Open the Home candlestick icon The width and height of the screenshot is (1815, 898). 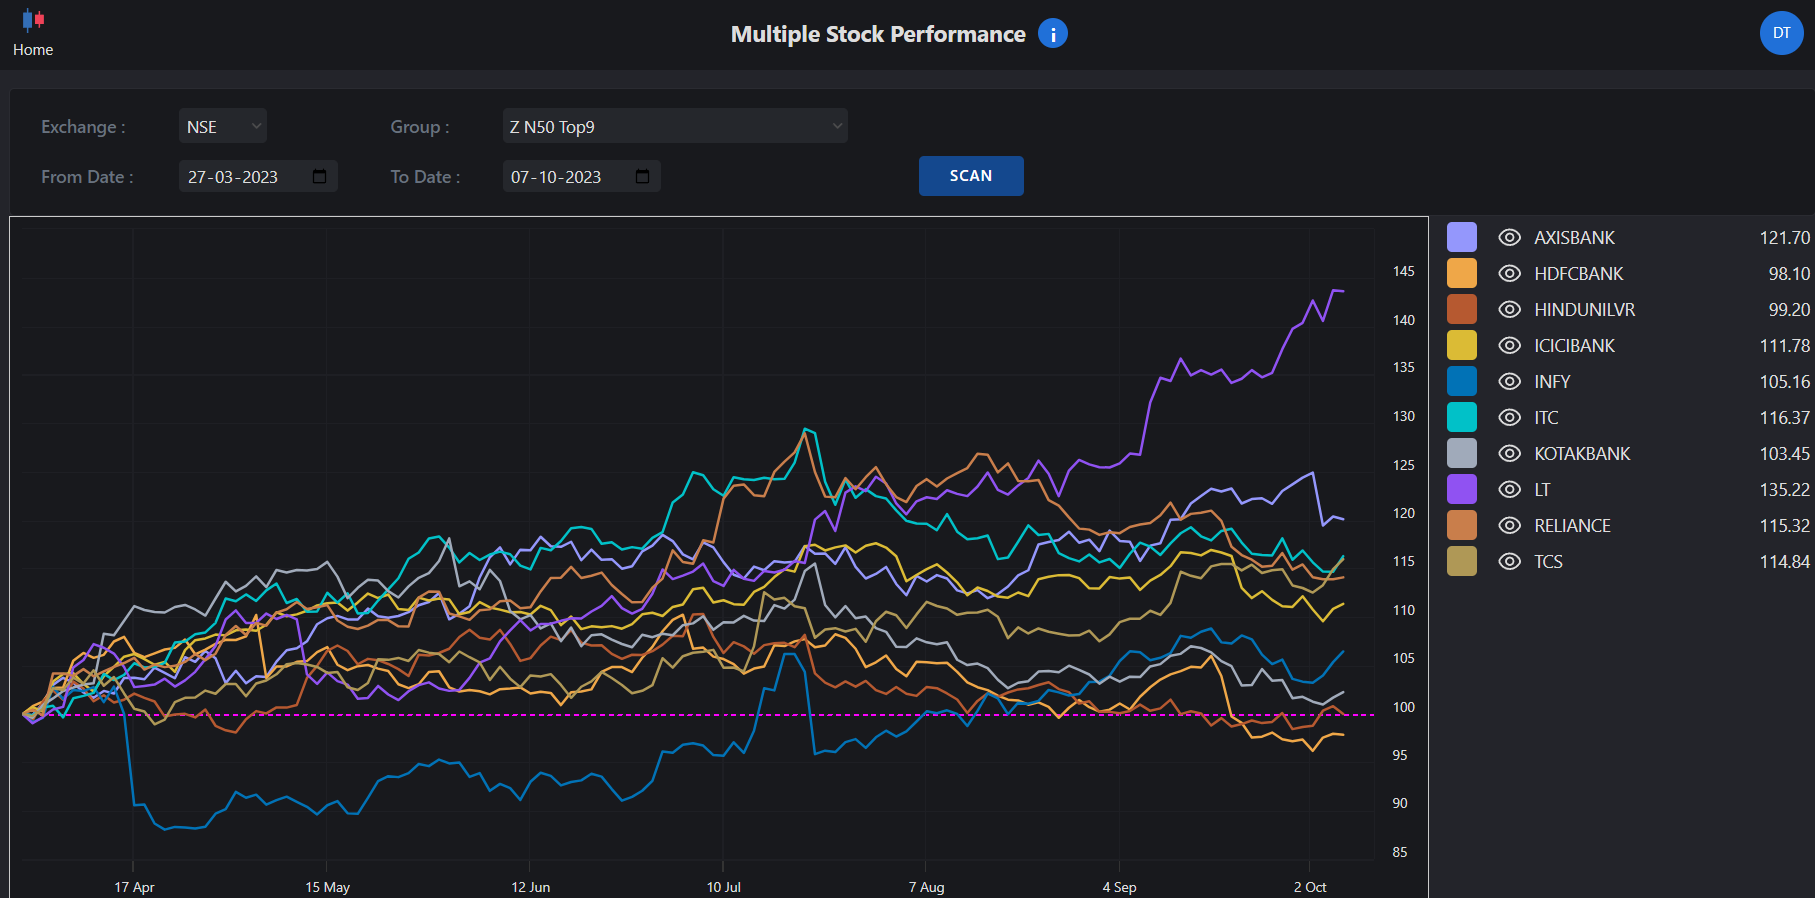(33, 20)
